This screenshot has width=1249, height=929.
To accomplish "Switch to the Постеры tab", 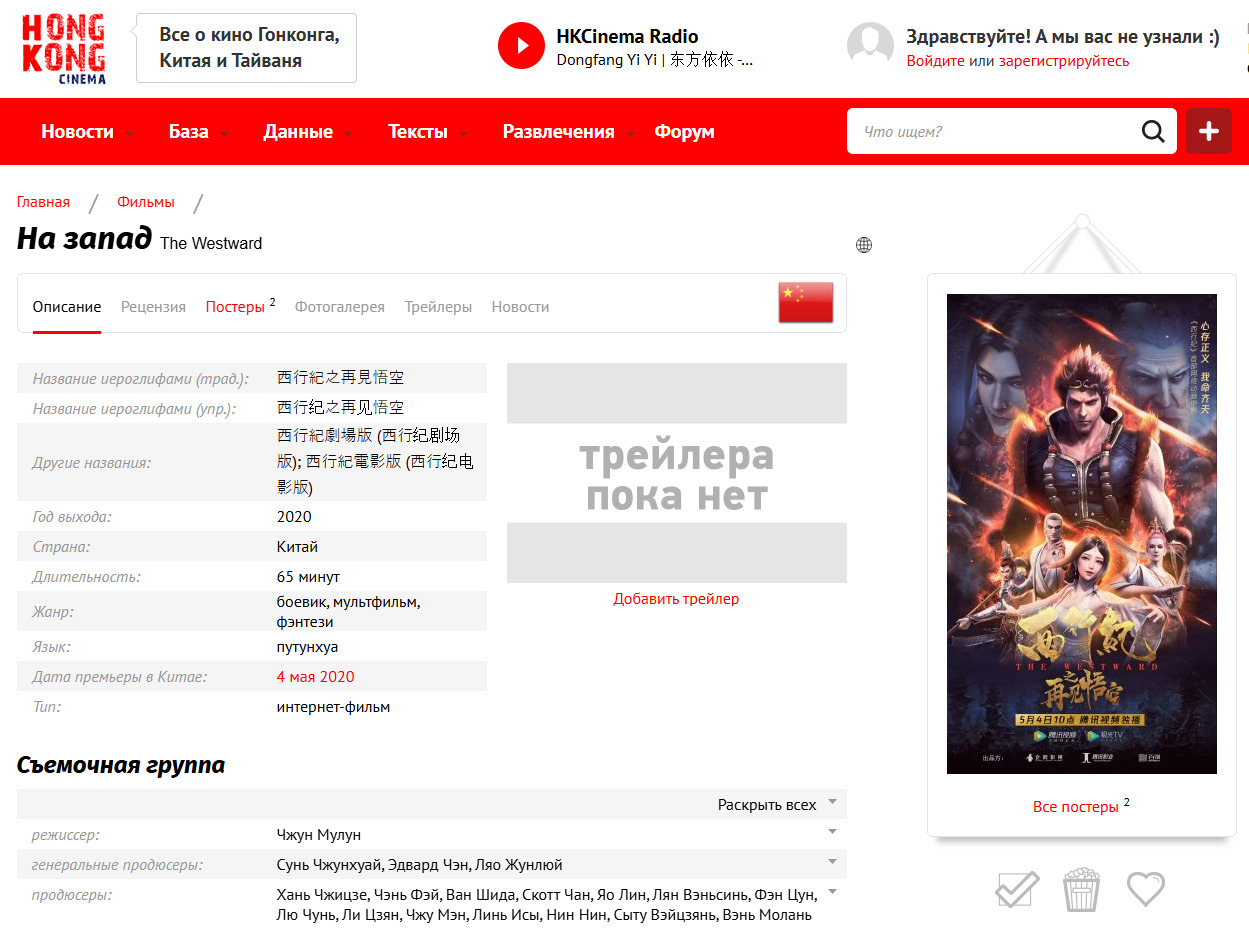I will [235, 307].
